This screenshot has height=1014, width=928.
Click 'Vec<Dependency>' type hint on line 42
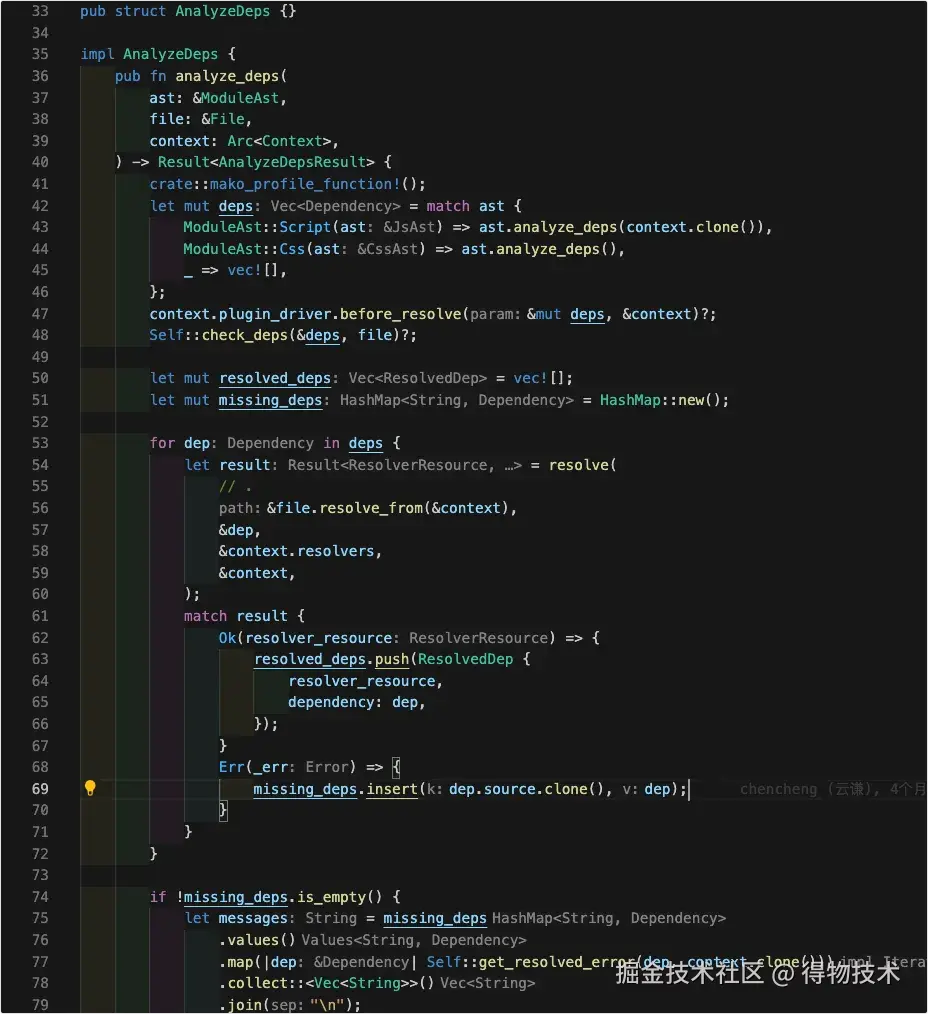tap(336, 206)
